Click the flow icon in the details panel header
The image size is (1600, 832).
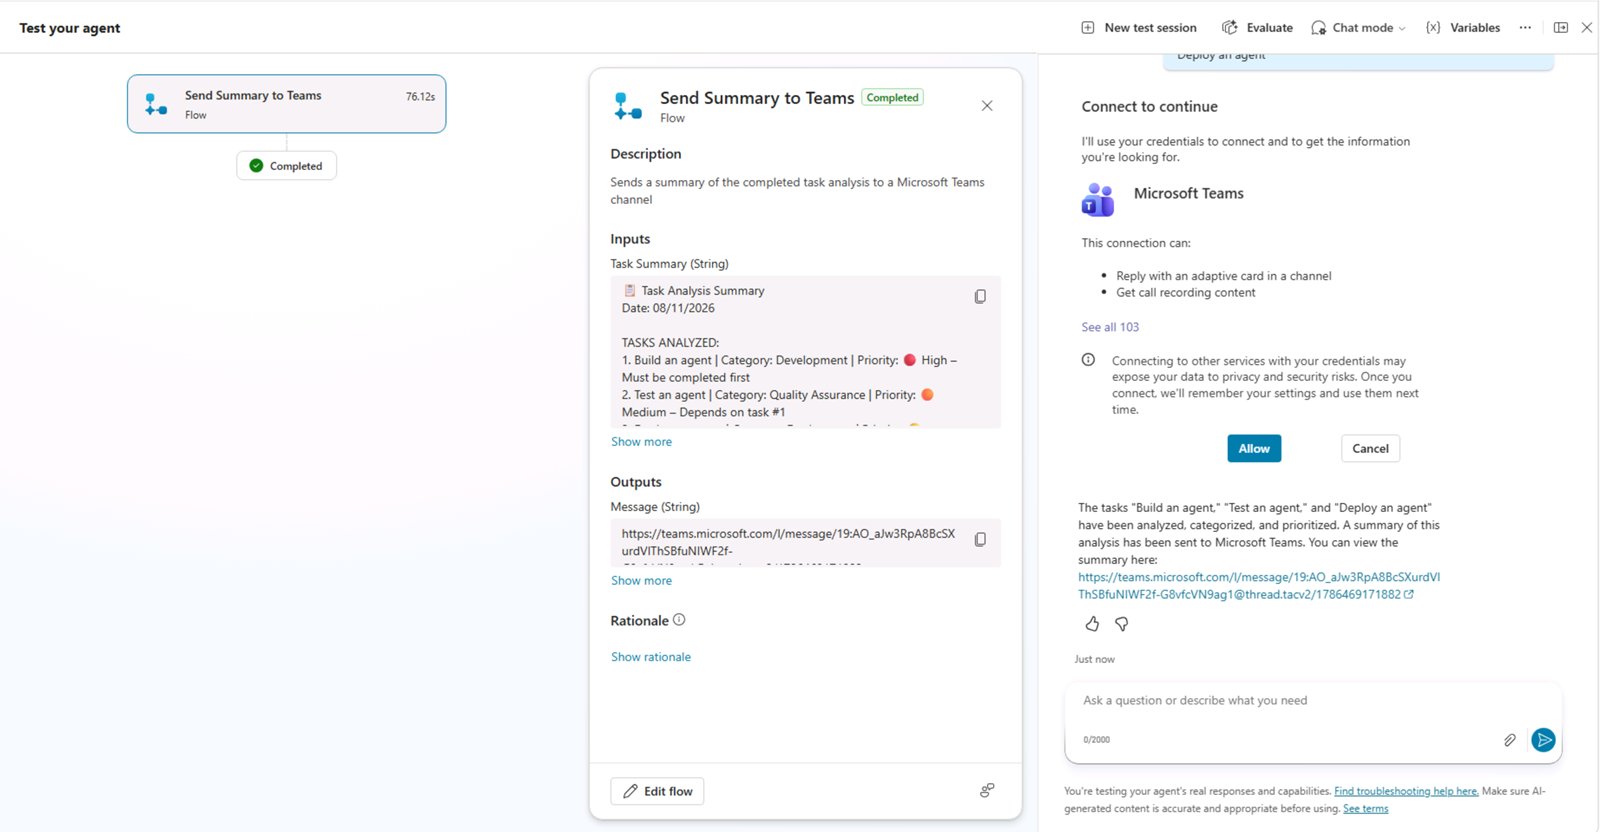click(628, 106)
